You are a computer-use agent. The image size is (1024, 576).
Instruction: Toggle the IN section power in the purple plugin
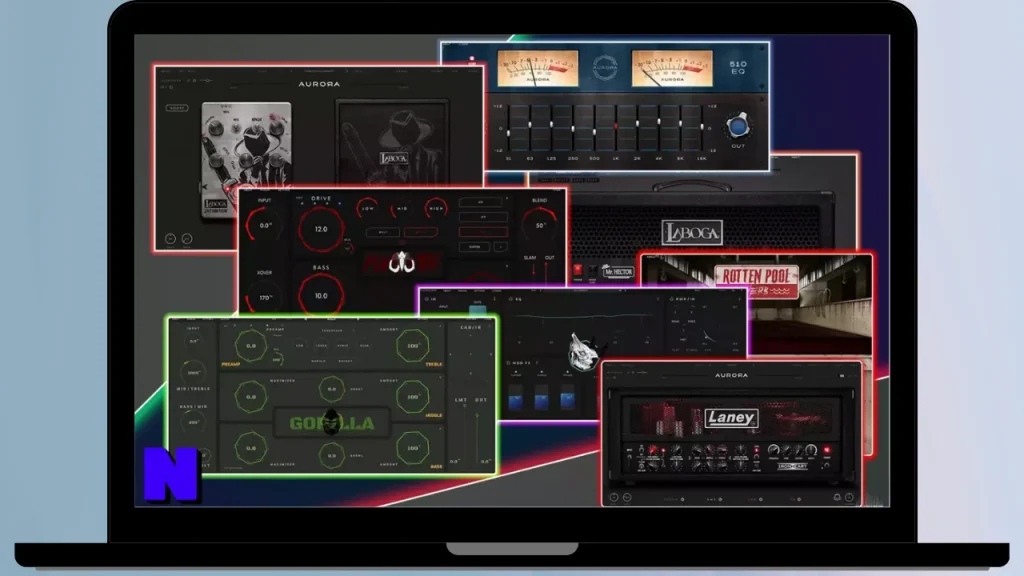click(426, 299)
